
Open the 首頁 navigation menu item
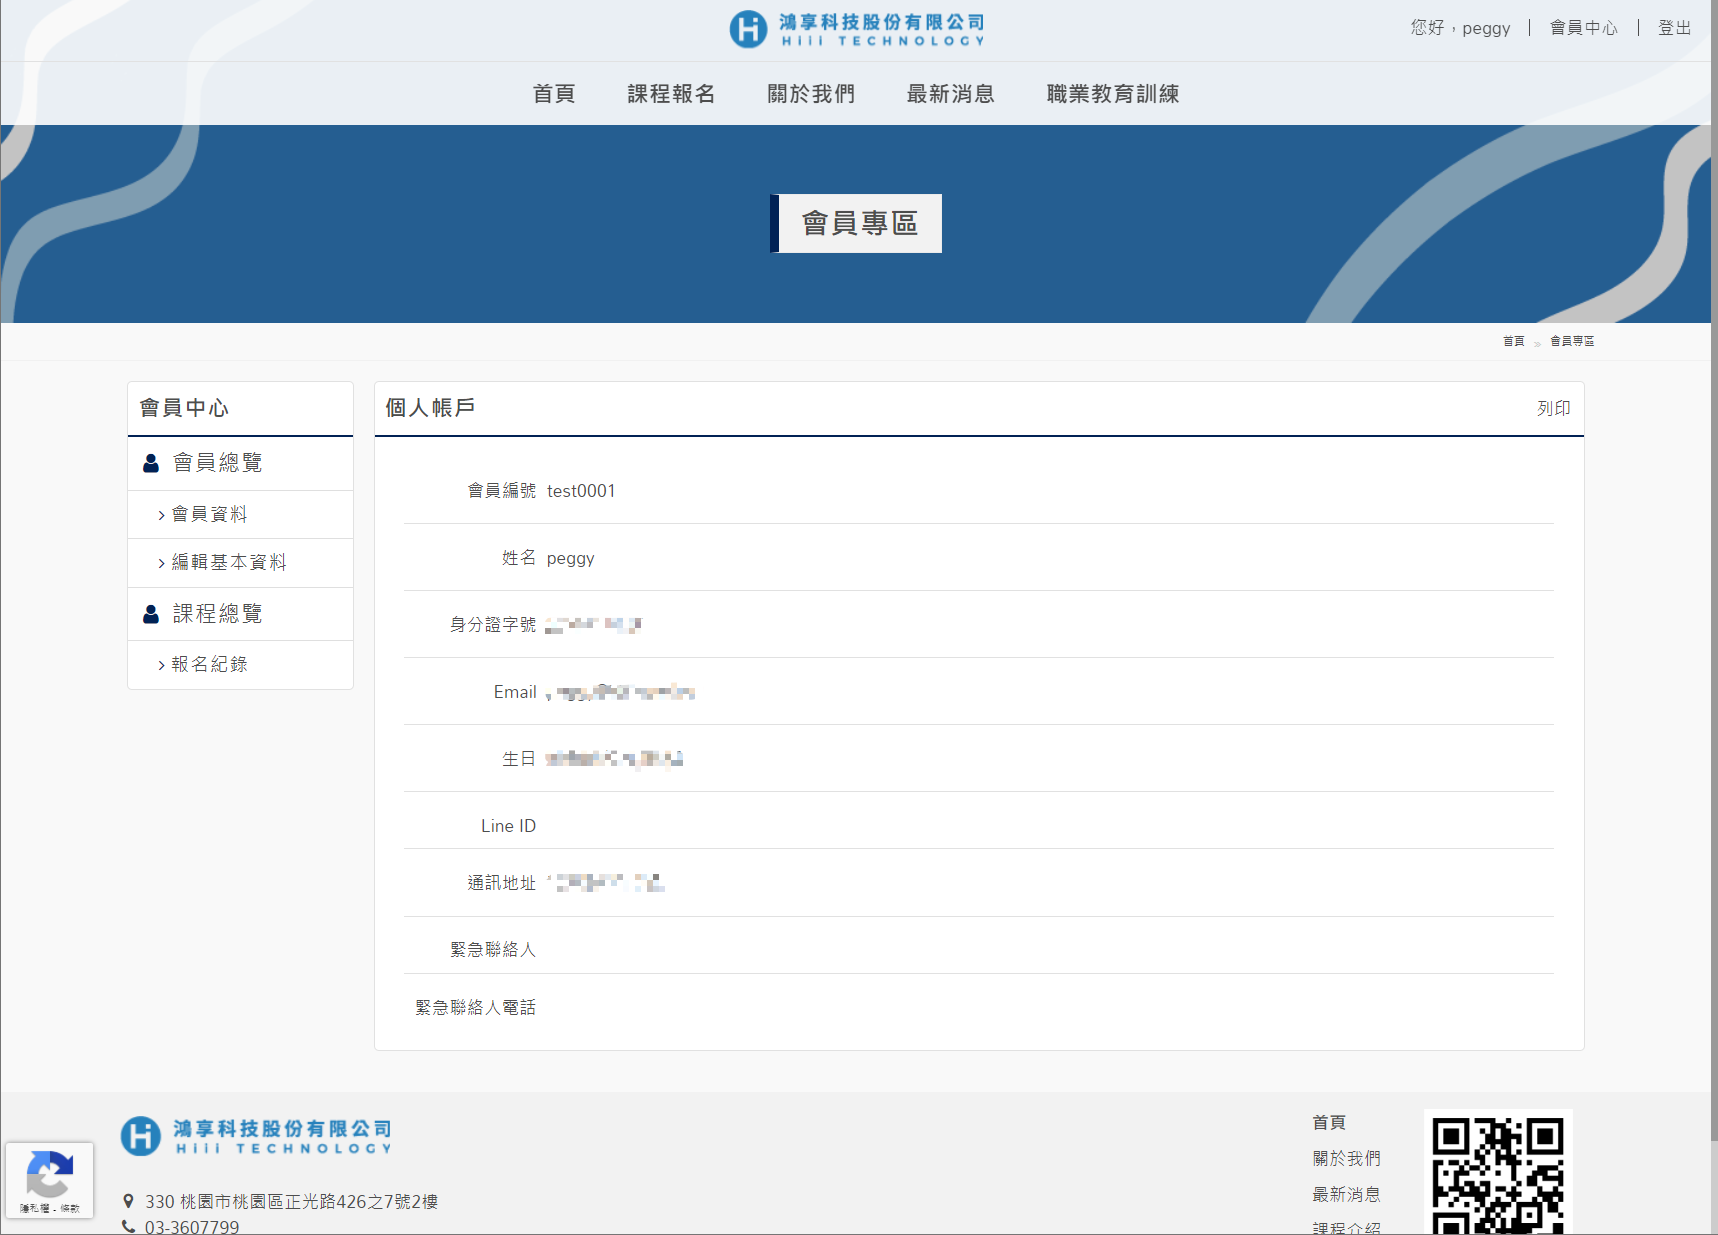click(x=554, y=94)
